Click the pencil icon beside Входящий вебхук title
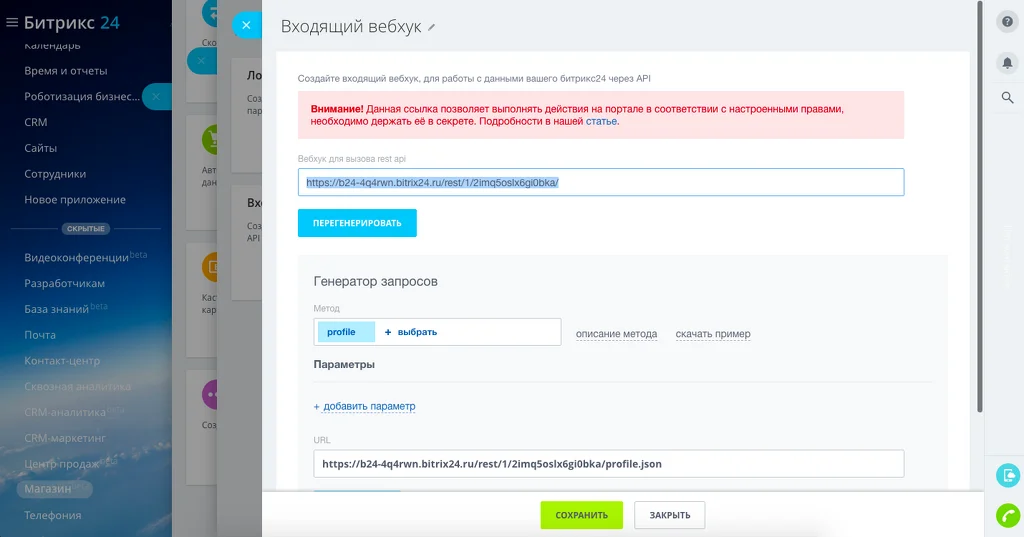 point(431,27)
